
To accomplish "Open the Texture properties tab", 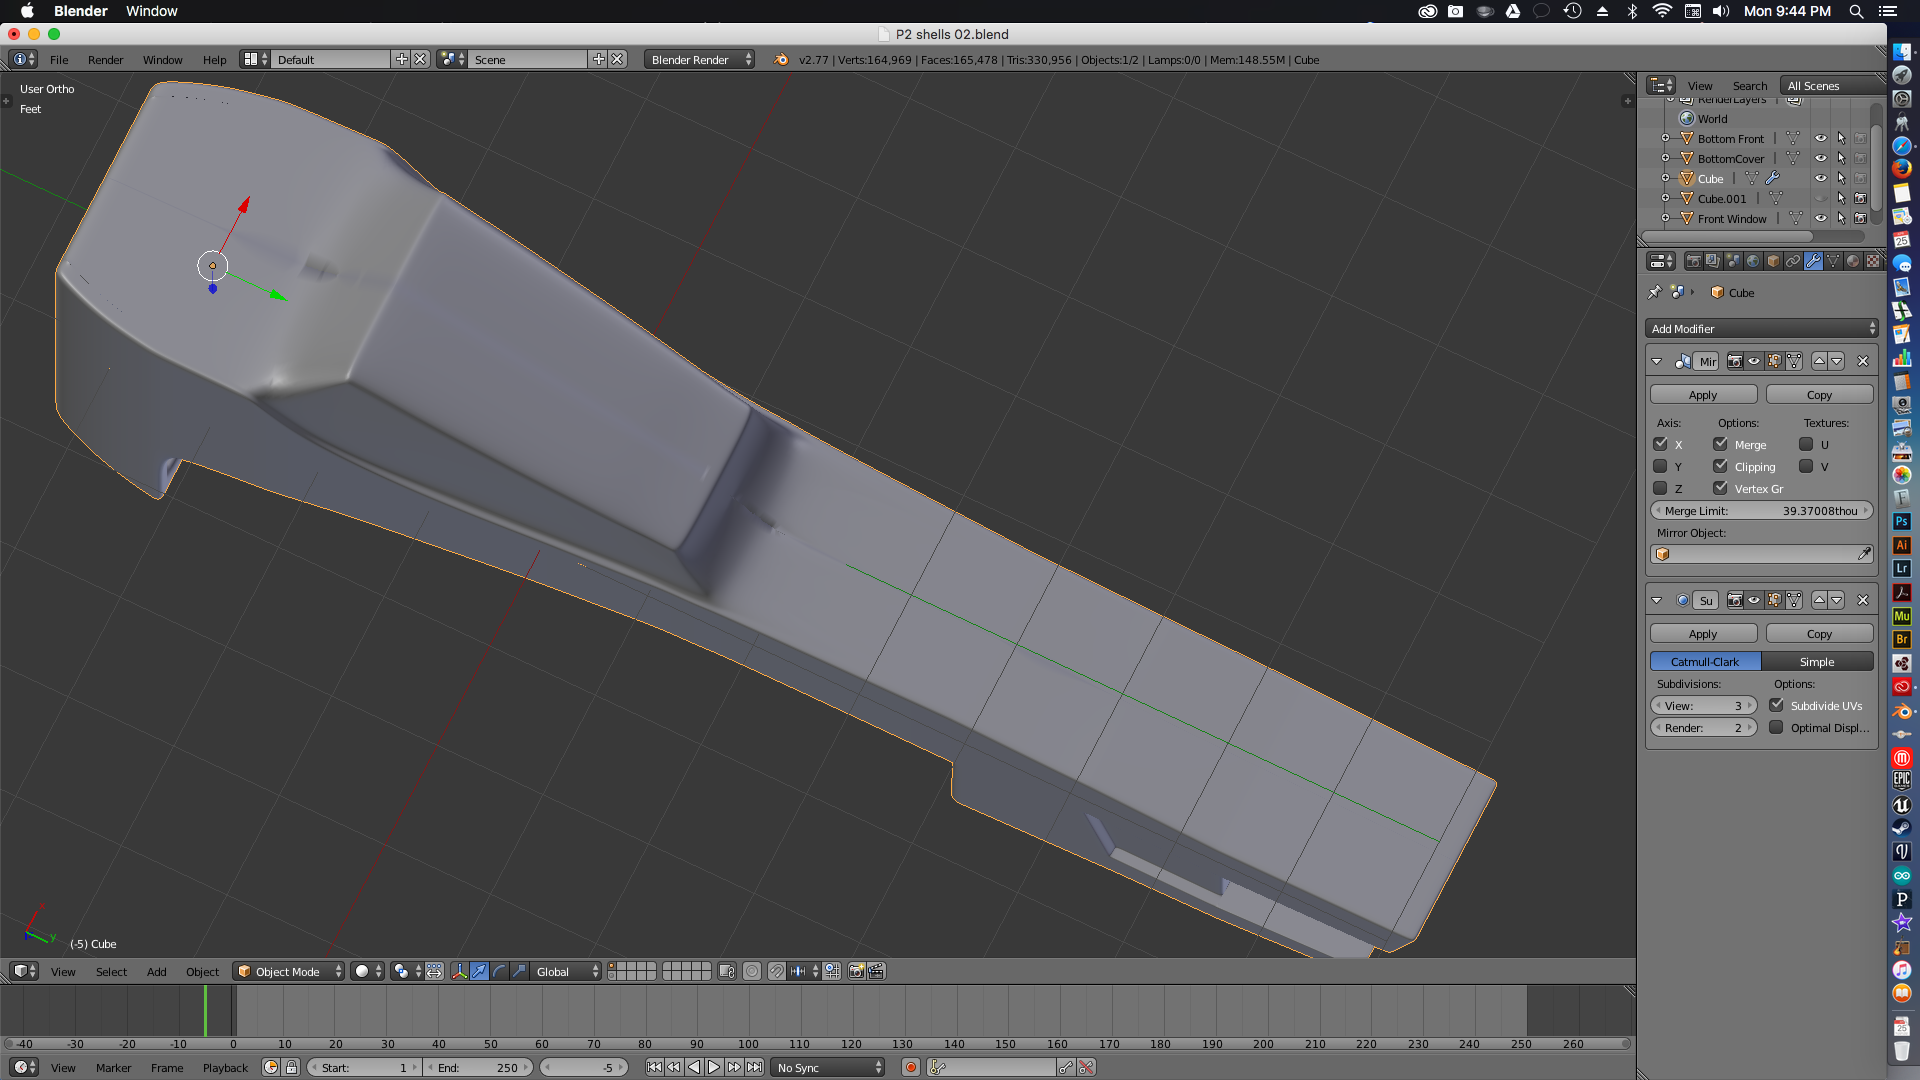I will (x=1873, y=261).
